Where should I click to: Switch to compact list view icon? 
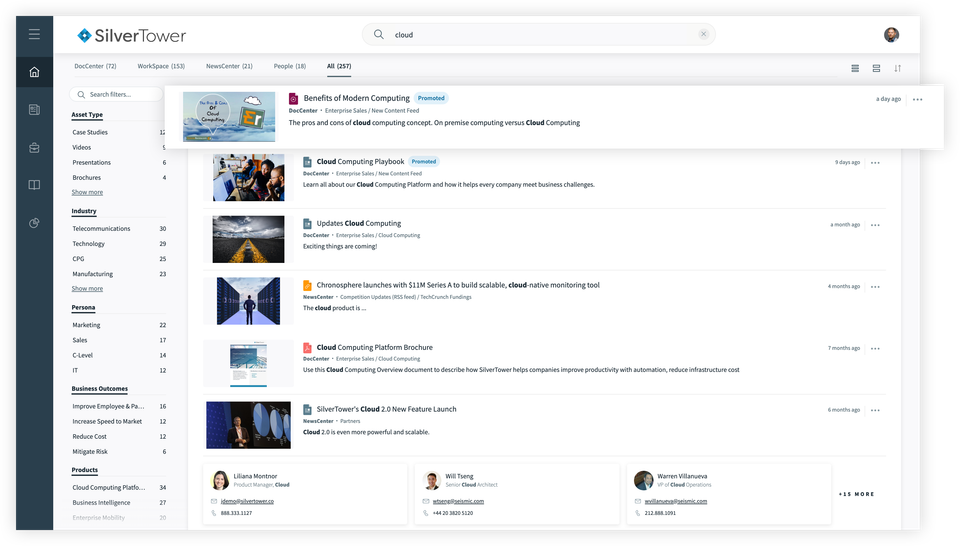pos(855,68)
